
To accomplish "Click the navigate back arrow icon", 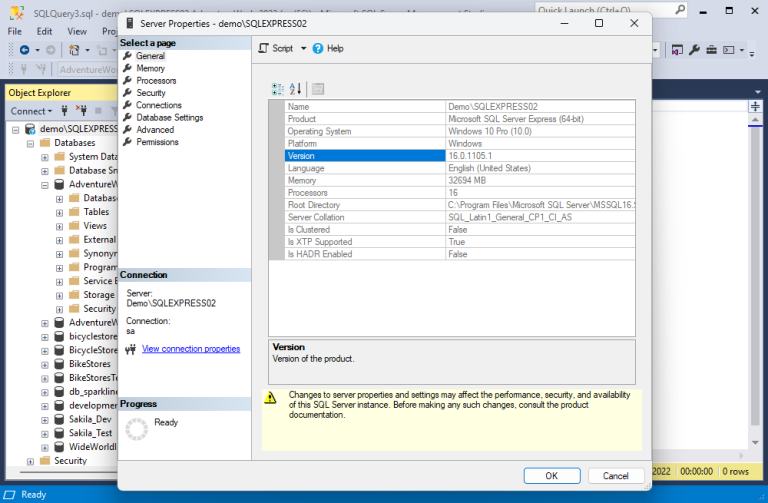I will 24,50.
